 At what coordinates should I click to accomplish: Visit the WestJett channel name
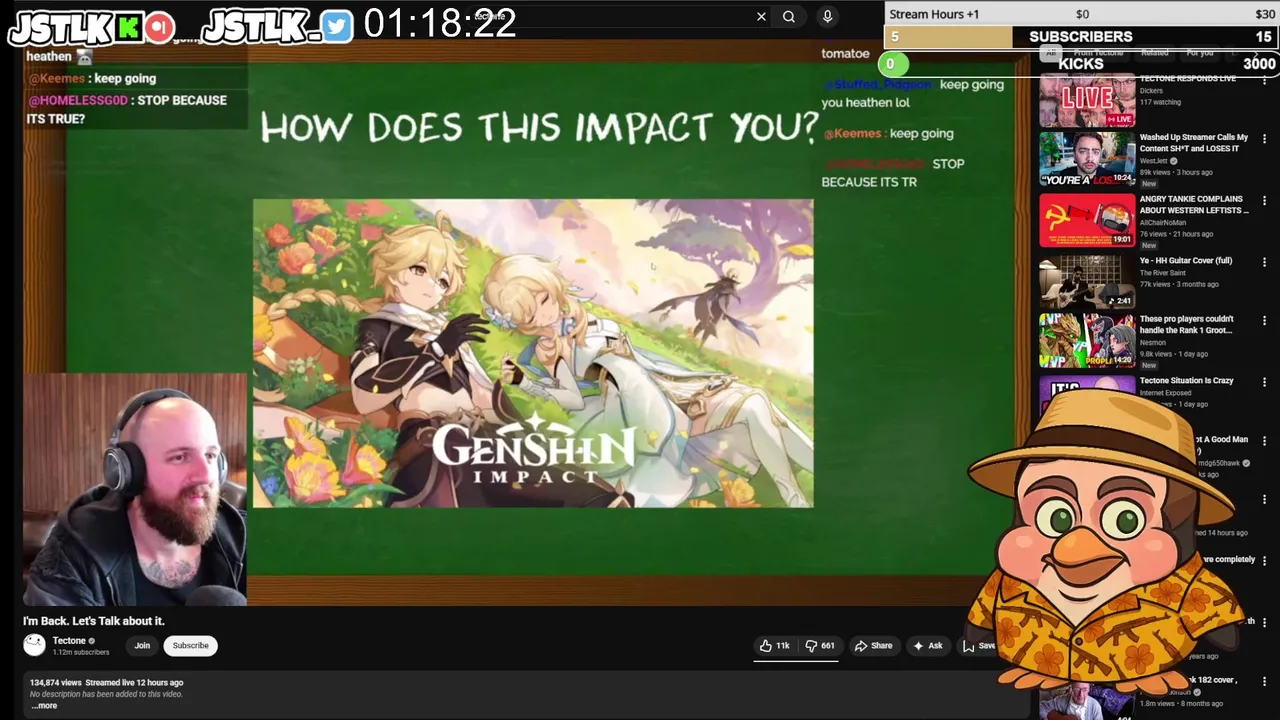coord(1154,161)
